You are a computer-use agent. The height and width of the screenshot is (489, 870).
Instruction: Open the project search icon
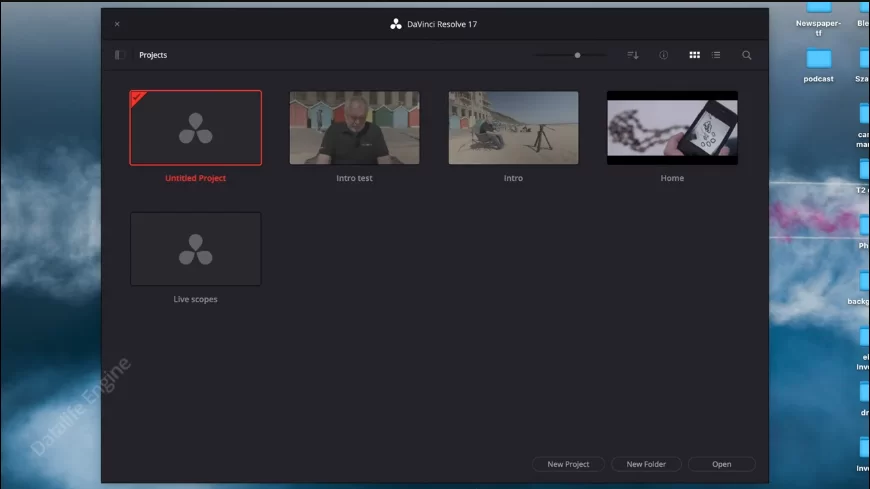pyautogui.click(x=746, y=55)
